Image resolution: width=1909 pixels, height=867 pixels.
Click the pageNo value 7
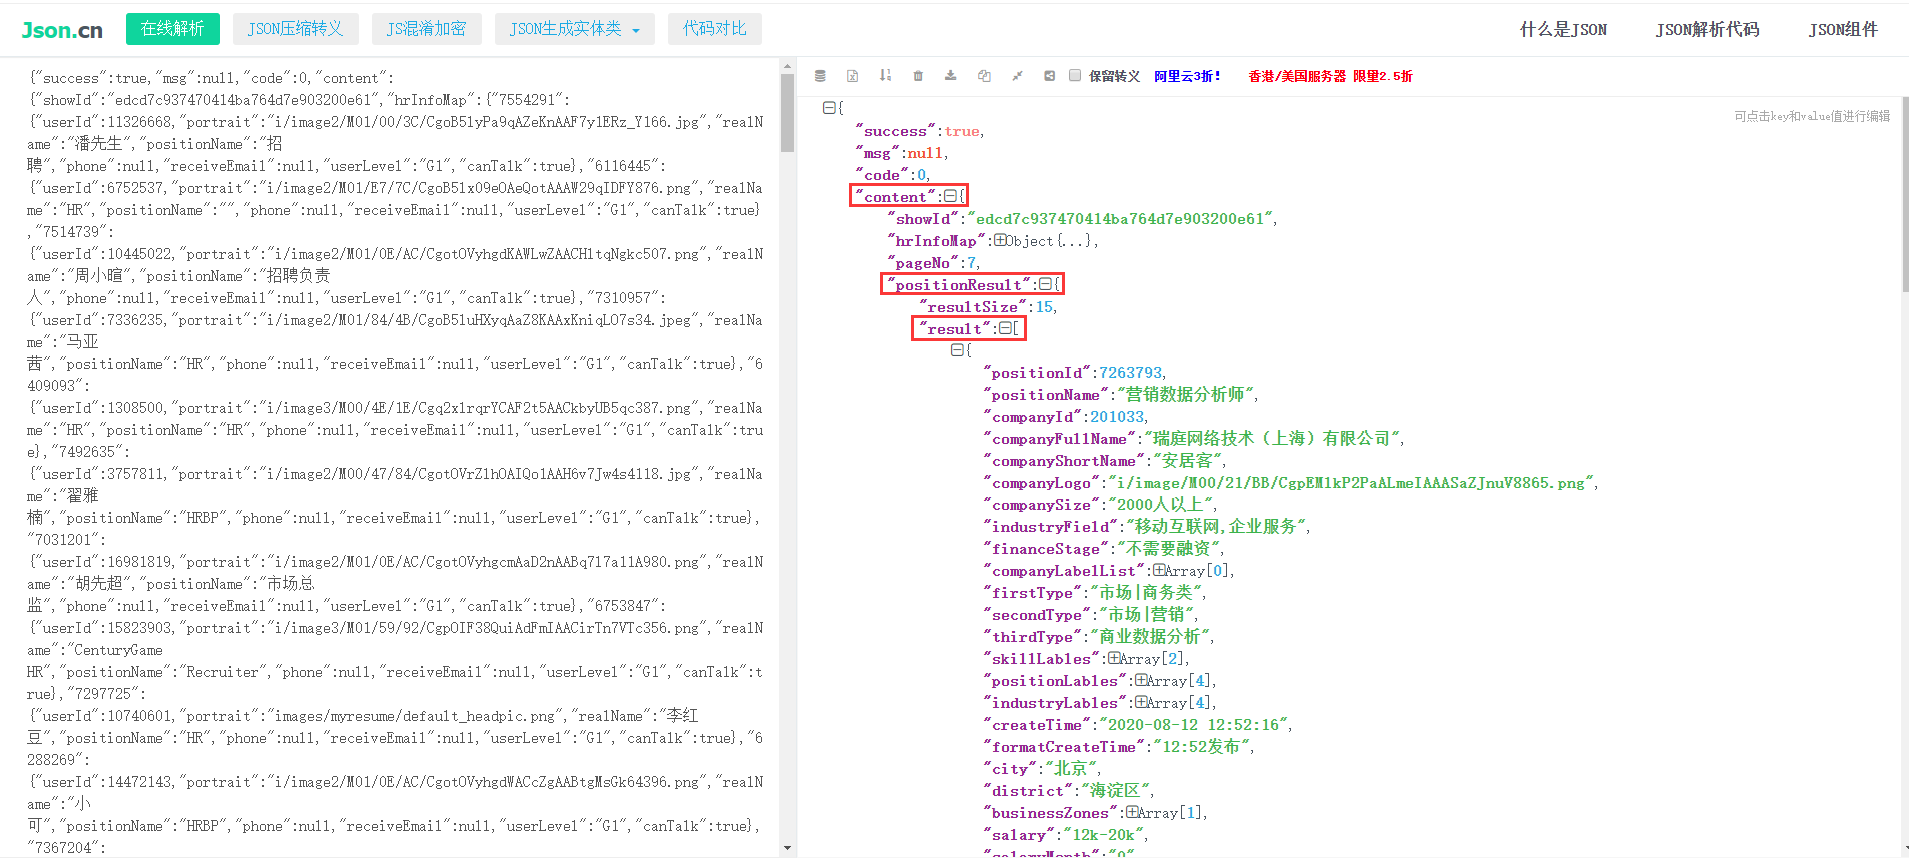[970, 263]
